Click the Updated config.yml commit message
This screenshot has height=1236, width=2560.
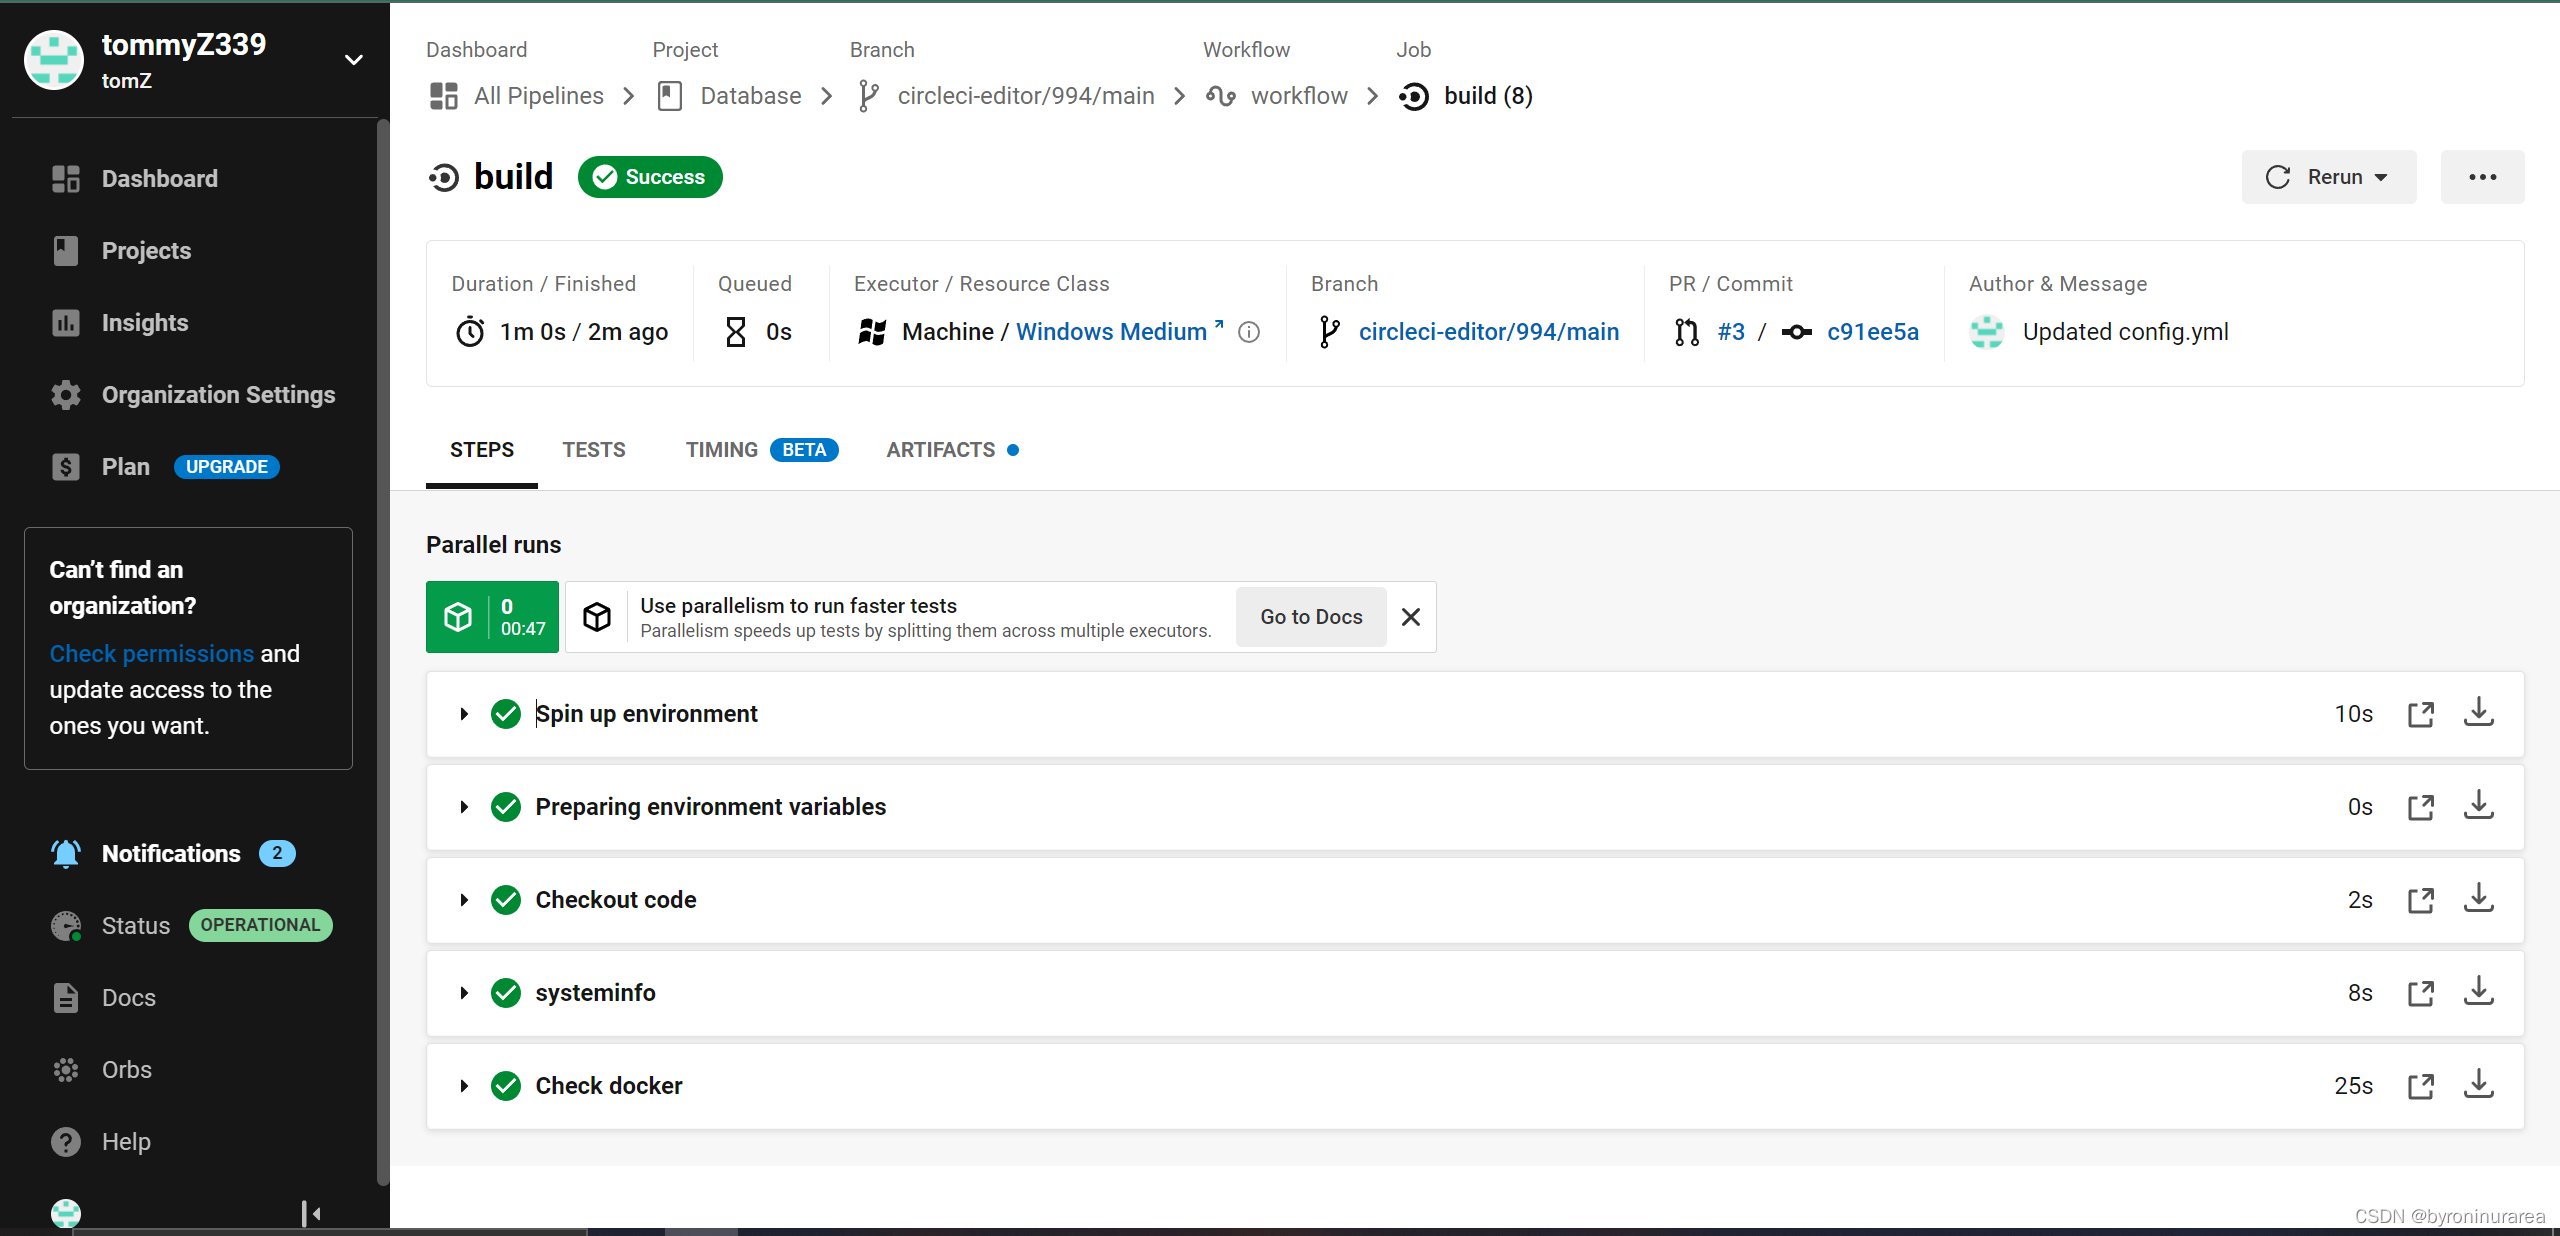[x=2125, y=332]
